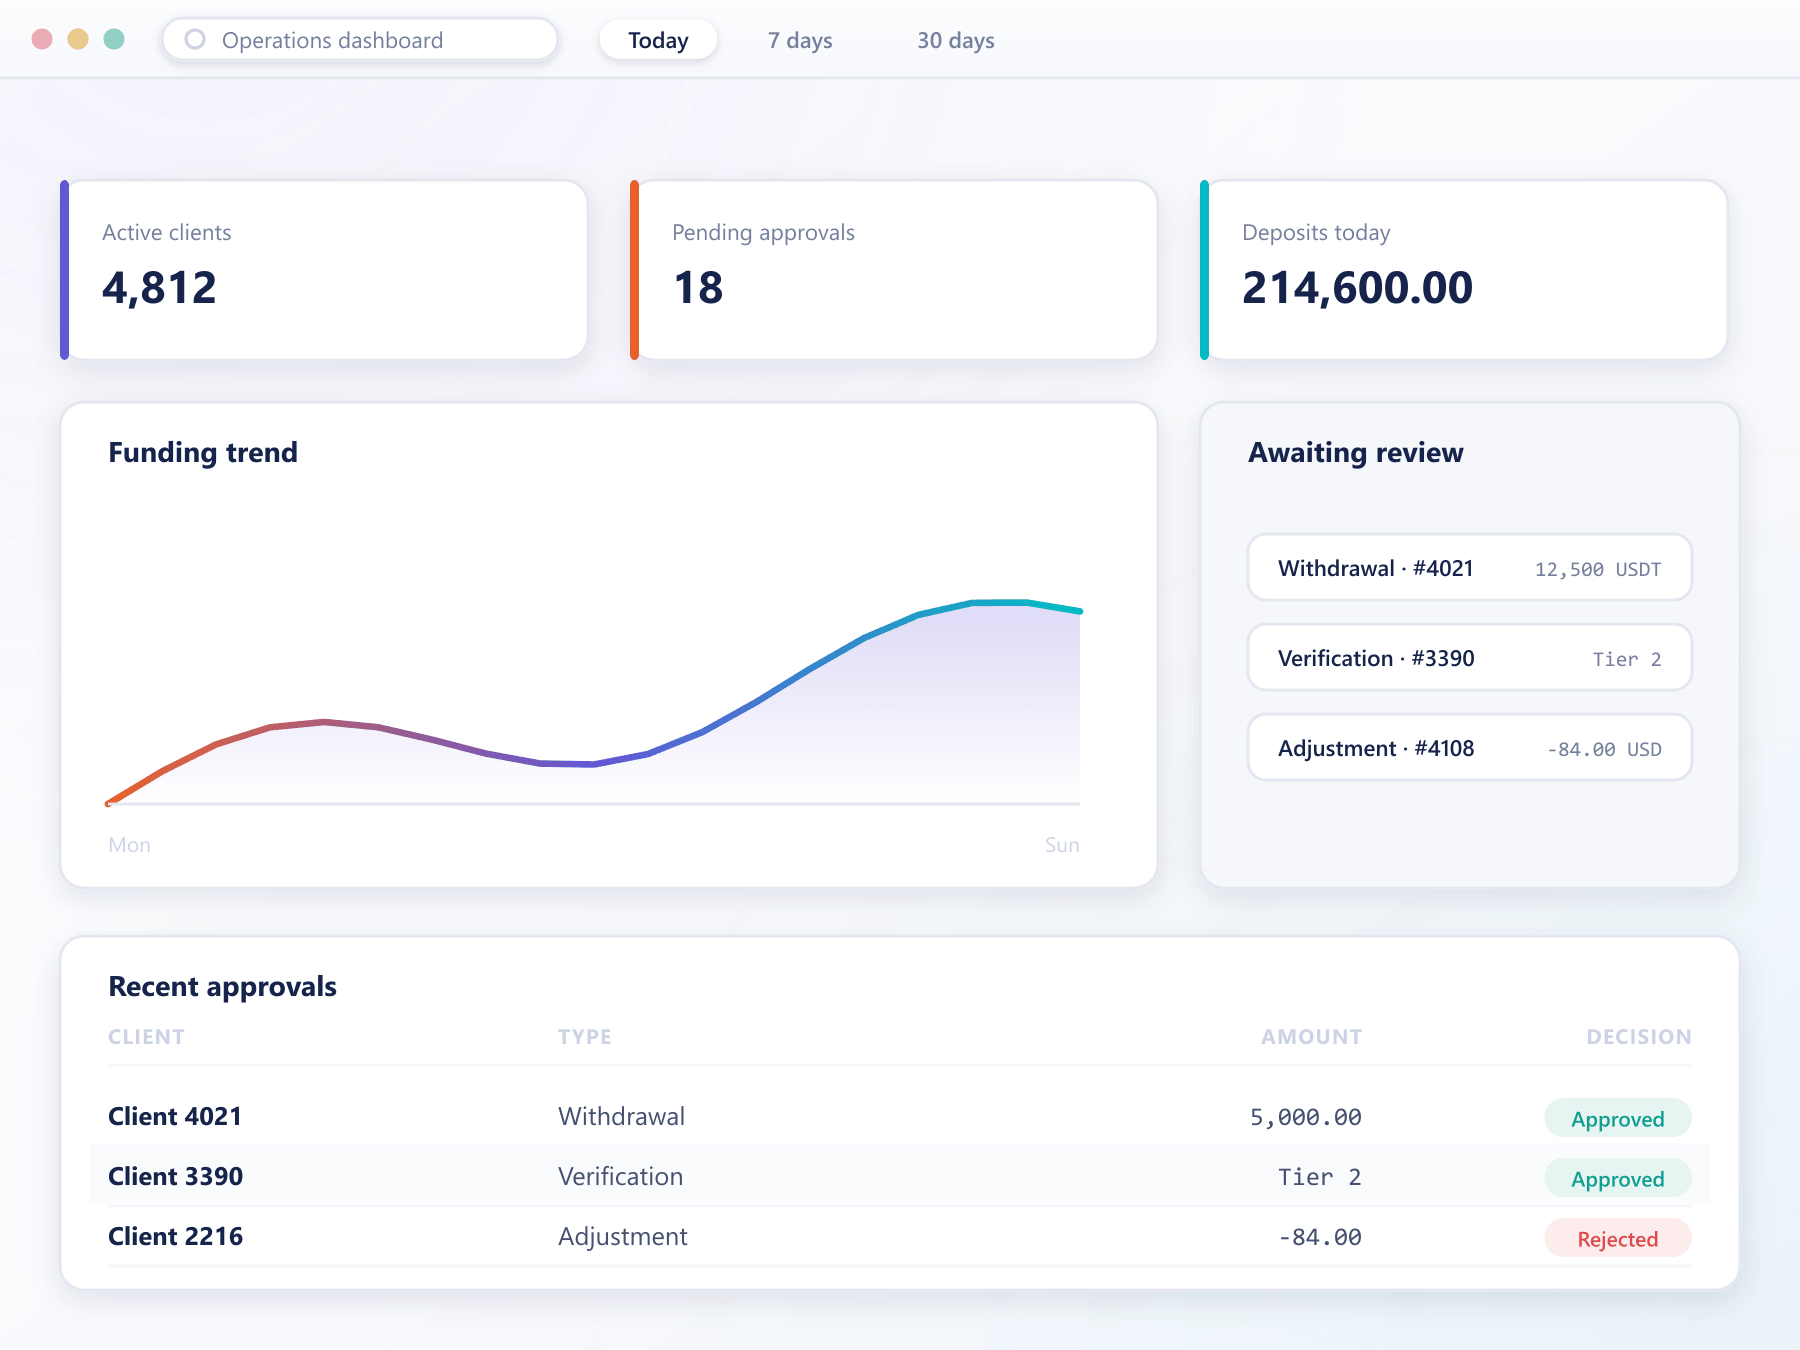Click the Sun axis label
This screenshot has width=1800, height=1350.
click(1062, 845)
